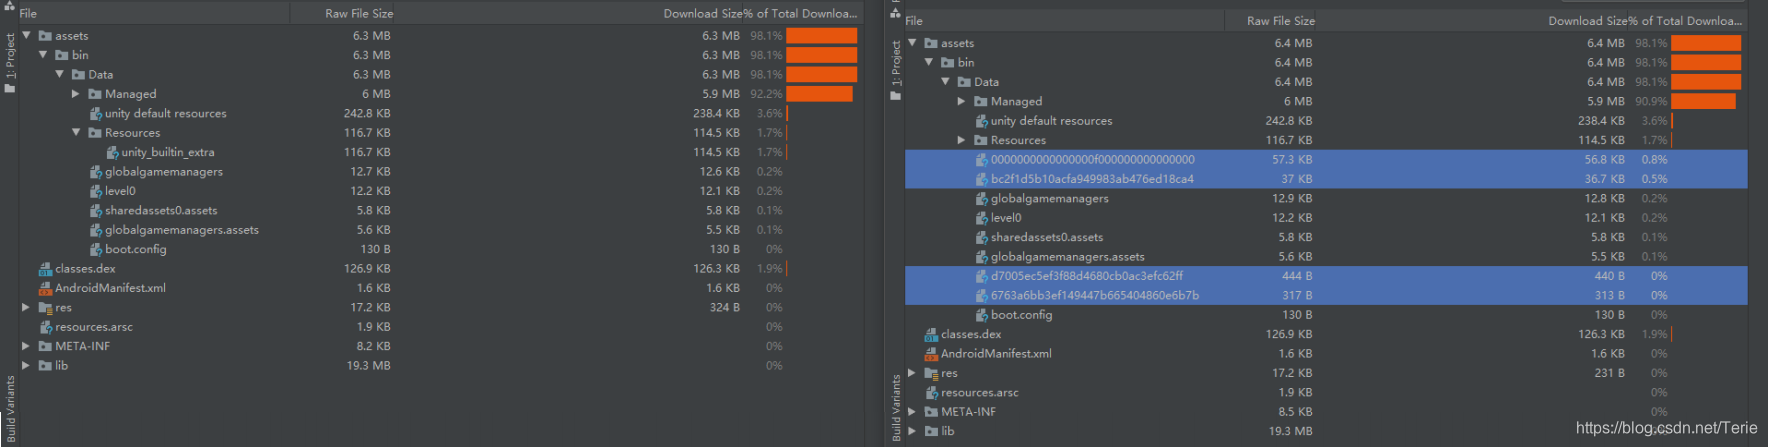Expand the lib folder in right pane
This screenshot has width=1768, height=447.
(912, 431)
